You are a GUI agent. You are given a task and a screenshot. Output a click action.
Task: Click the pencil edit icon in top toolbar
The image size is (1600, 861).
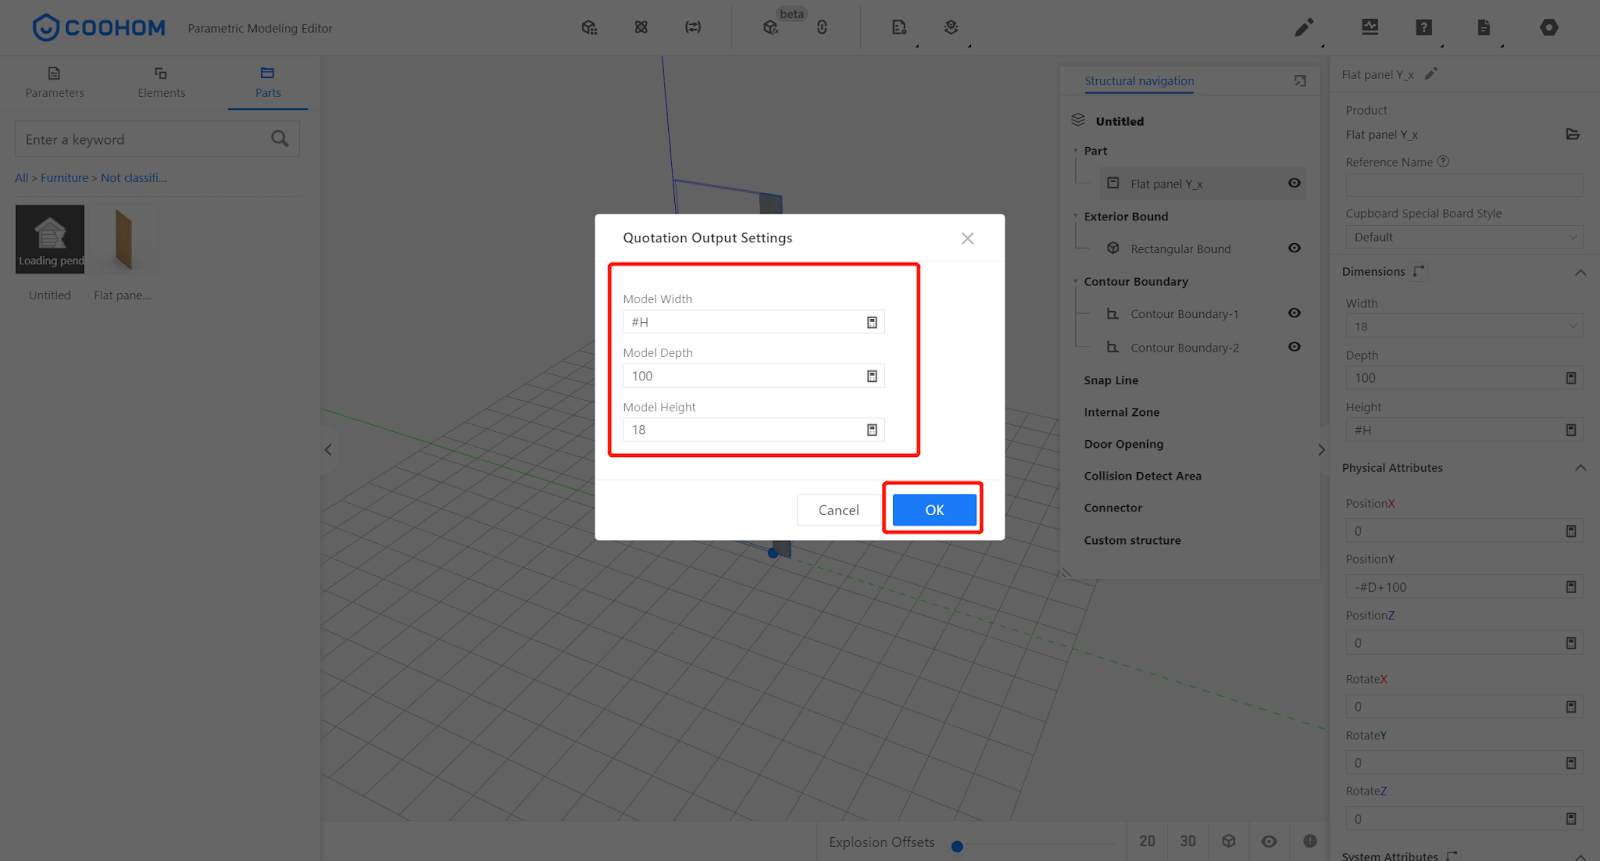[x=1304, y=28]
